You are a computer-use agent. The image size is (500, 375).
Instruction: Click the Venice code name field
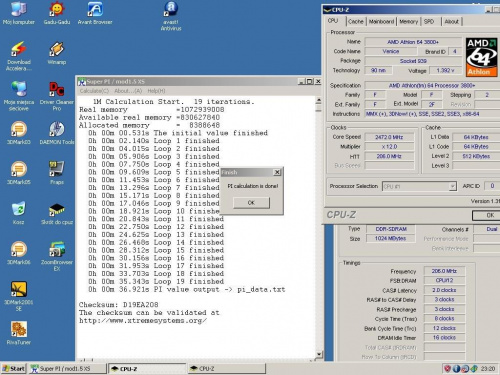click(x=391, y=51)
